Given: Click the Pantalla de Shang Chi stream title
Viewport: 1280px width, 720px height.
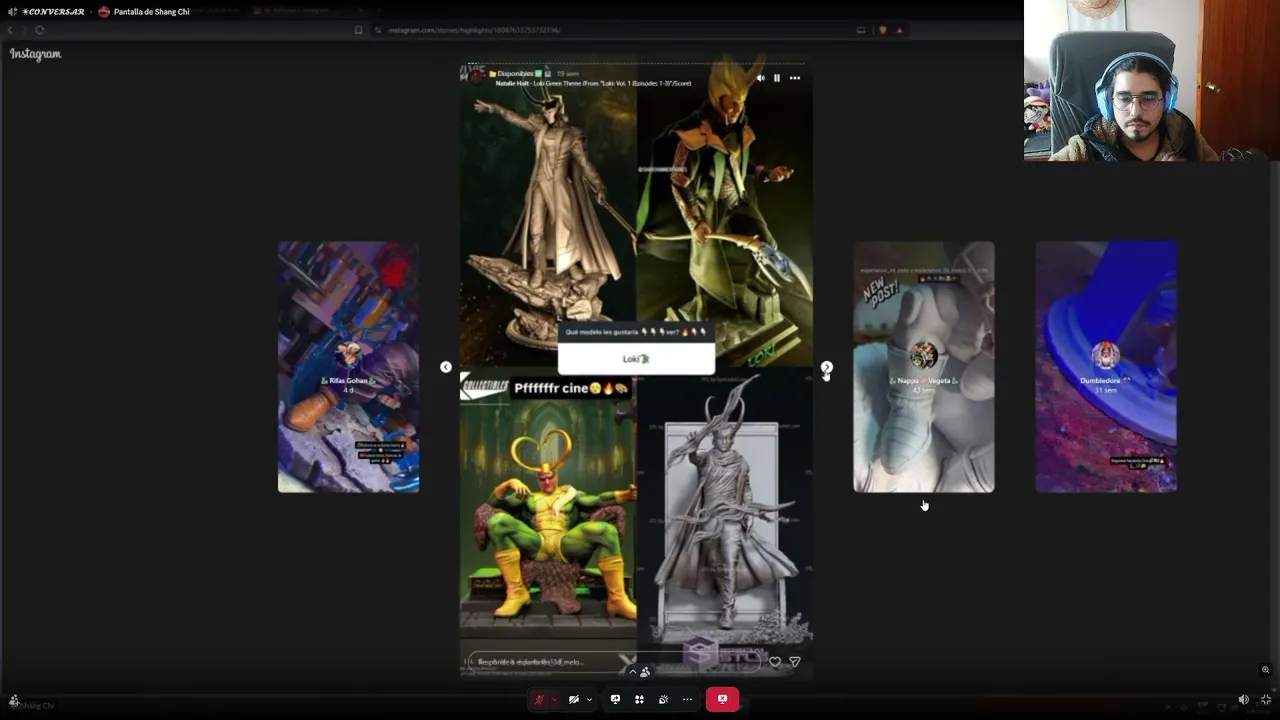Looking at the screenshot, I should click(x=151, y=12).
